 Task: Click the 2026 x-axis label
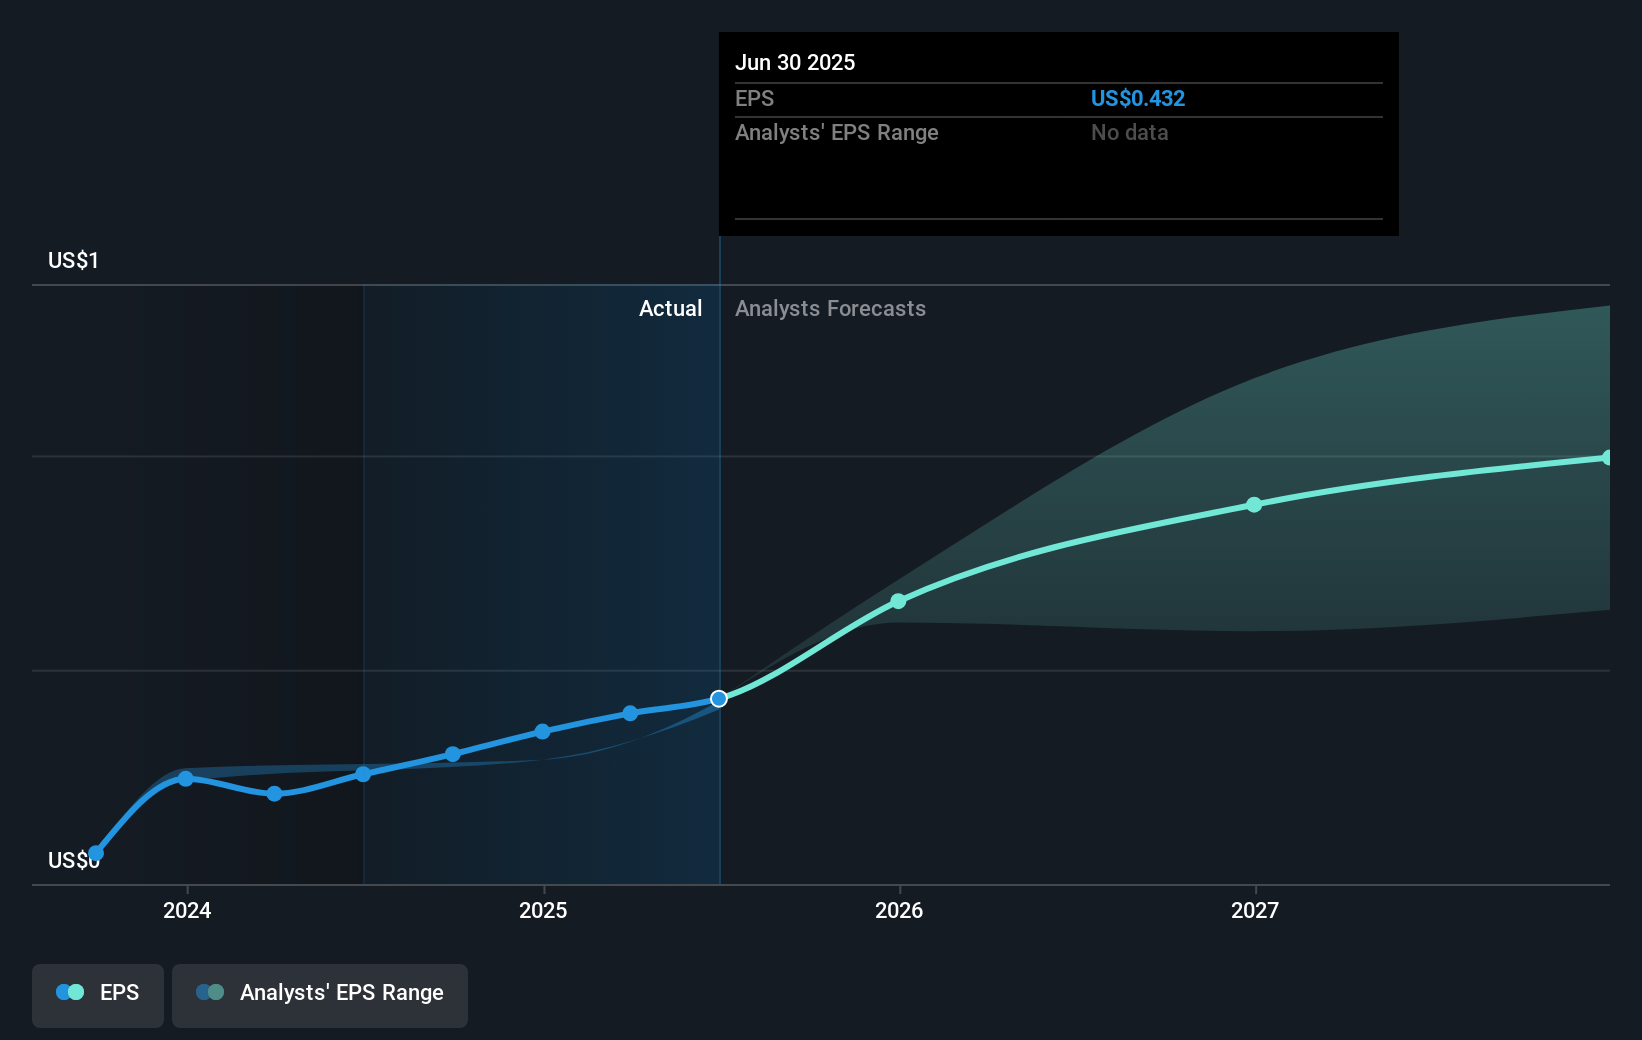click(899, 911)
